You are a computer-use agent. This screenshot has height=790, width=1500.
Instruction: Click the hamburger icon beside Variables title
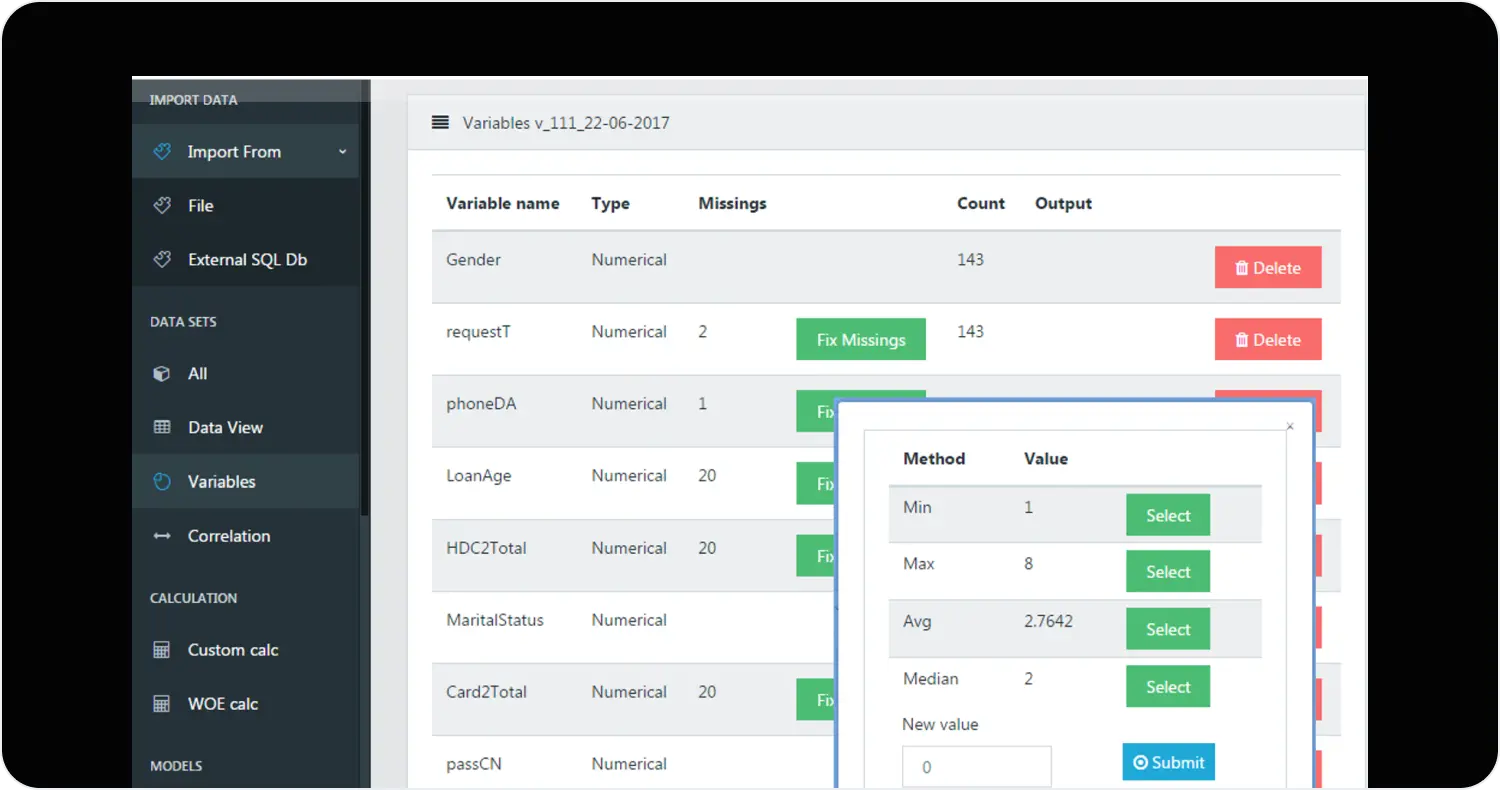[x=440, y=123]
